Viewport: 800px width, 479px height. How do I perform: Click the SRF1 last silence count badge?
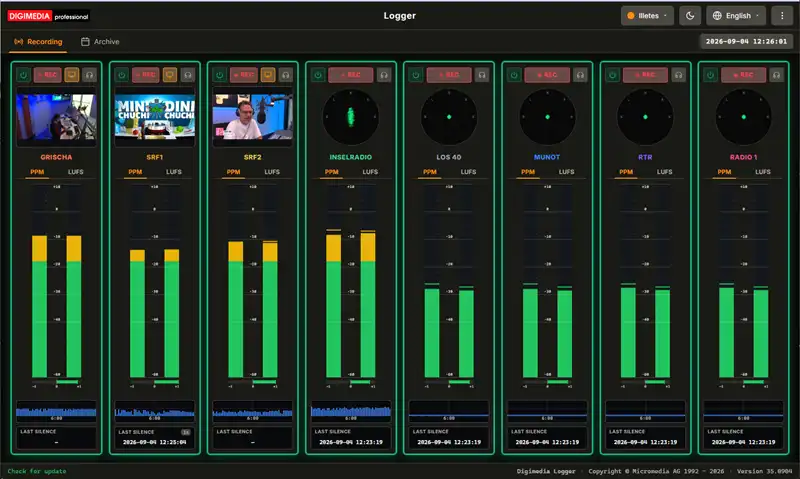[186, 432]
